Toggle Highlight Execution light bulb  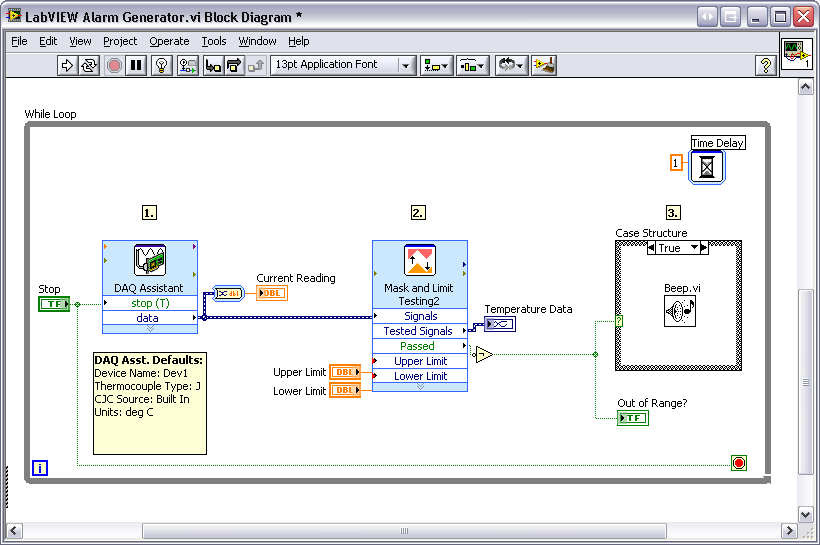point(161,65)
